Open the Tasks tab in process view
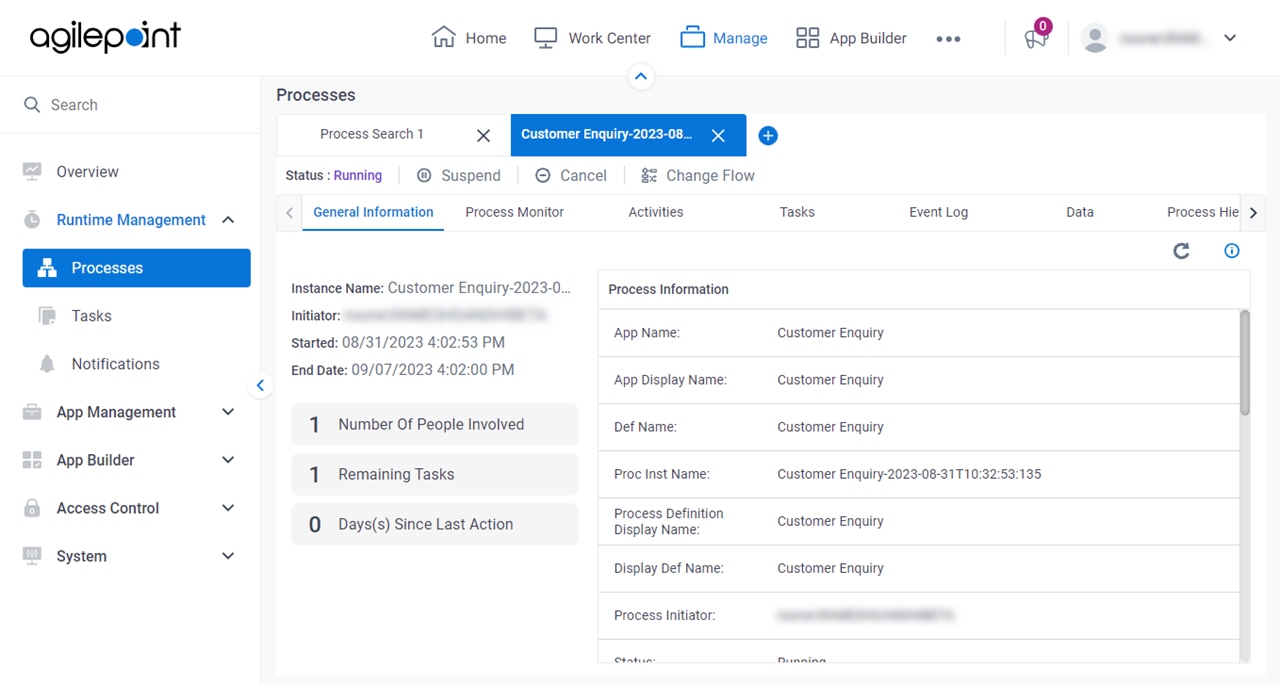1280x684 pixels. tap(797, 212)
